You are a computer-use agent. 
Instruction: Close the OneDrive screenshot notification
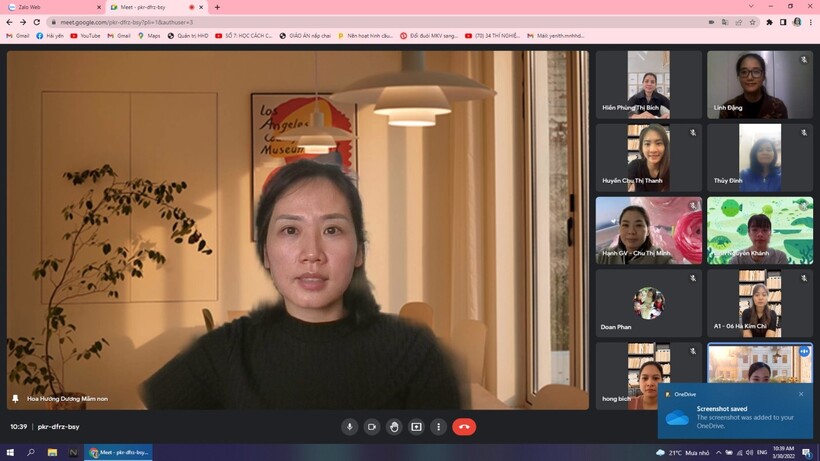(x=801, y=394)
